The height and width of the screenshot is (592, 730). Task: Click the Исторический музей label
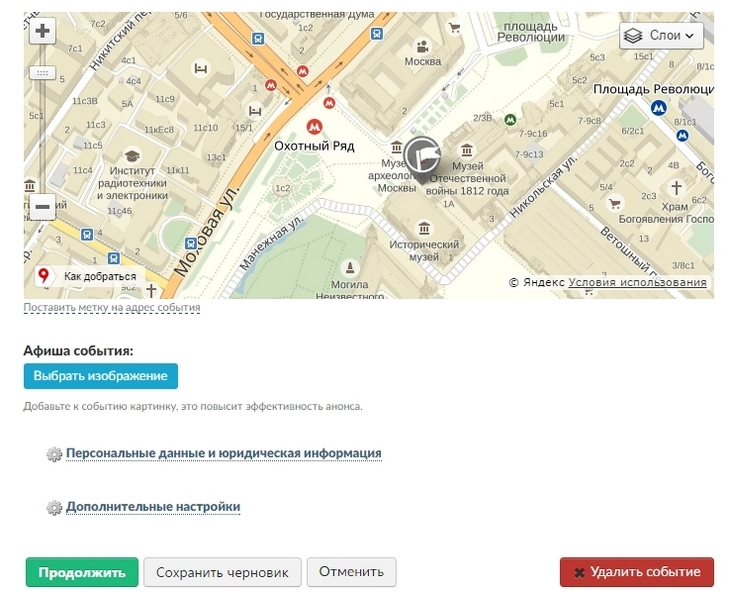424,250
